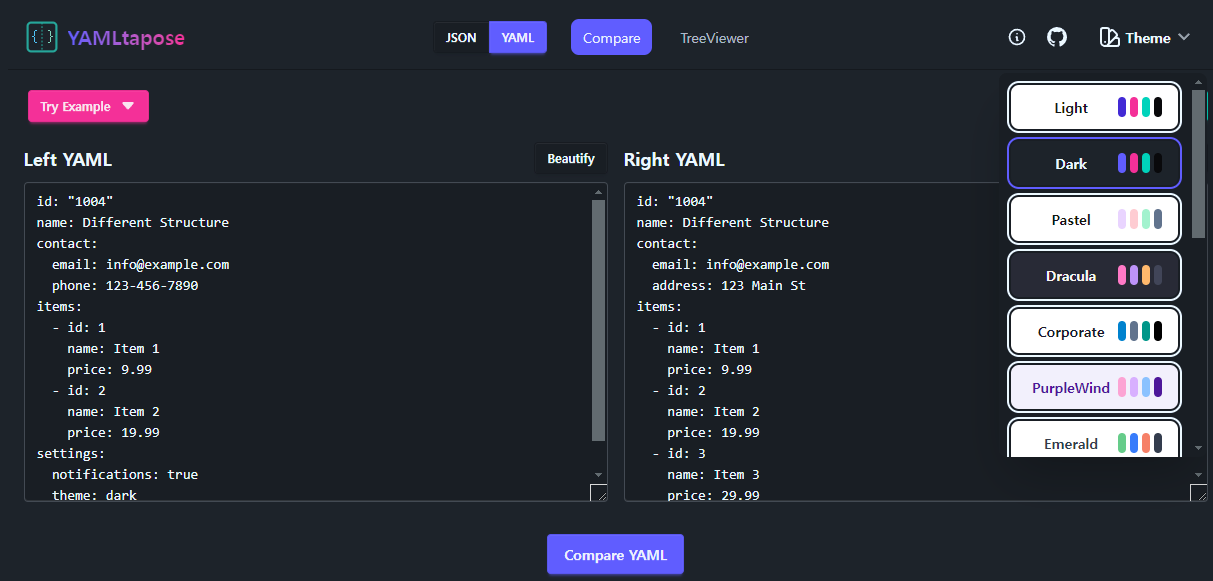
Task: Open the info circle icon
Action: point(1017,37)
